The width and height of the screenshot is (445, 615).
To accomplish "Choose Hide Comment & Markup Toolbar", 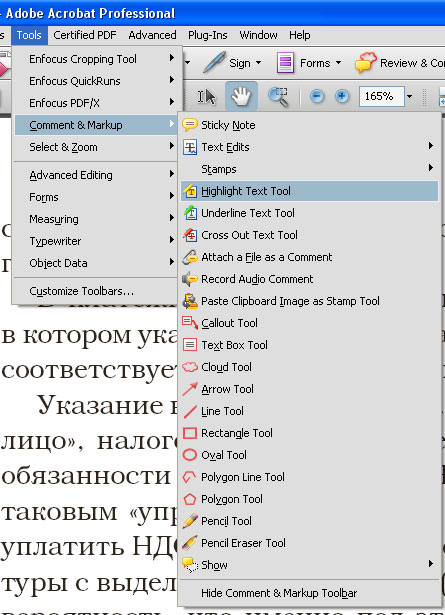I will click(309, 593).
